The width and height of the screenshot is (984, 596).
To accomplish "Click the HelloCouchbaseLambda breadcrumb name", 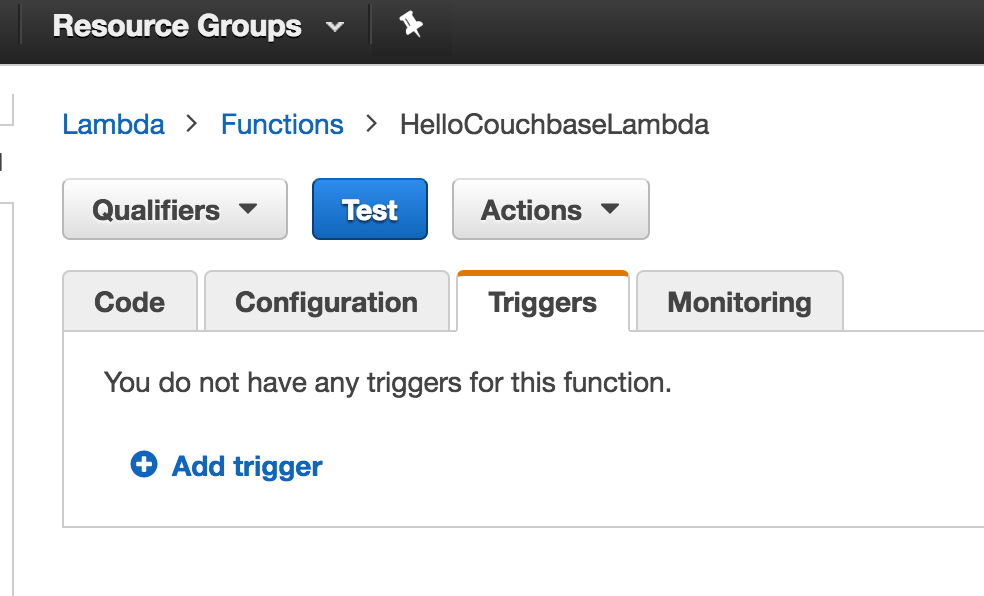I will (x=554, y=124).
